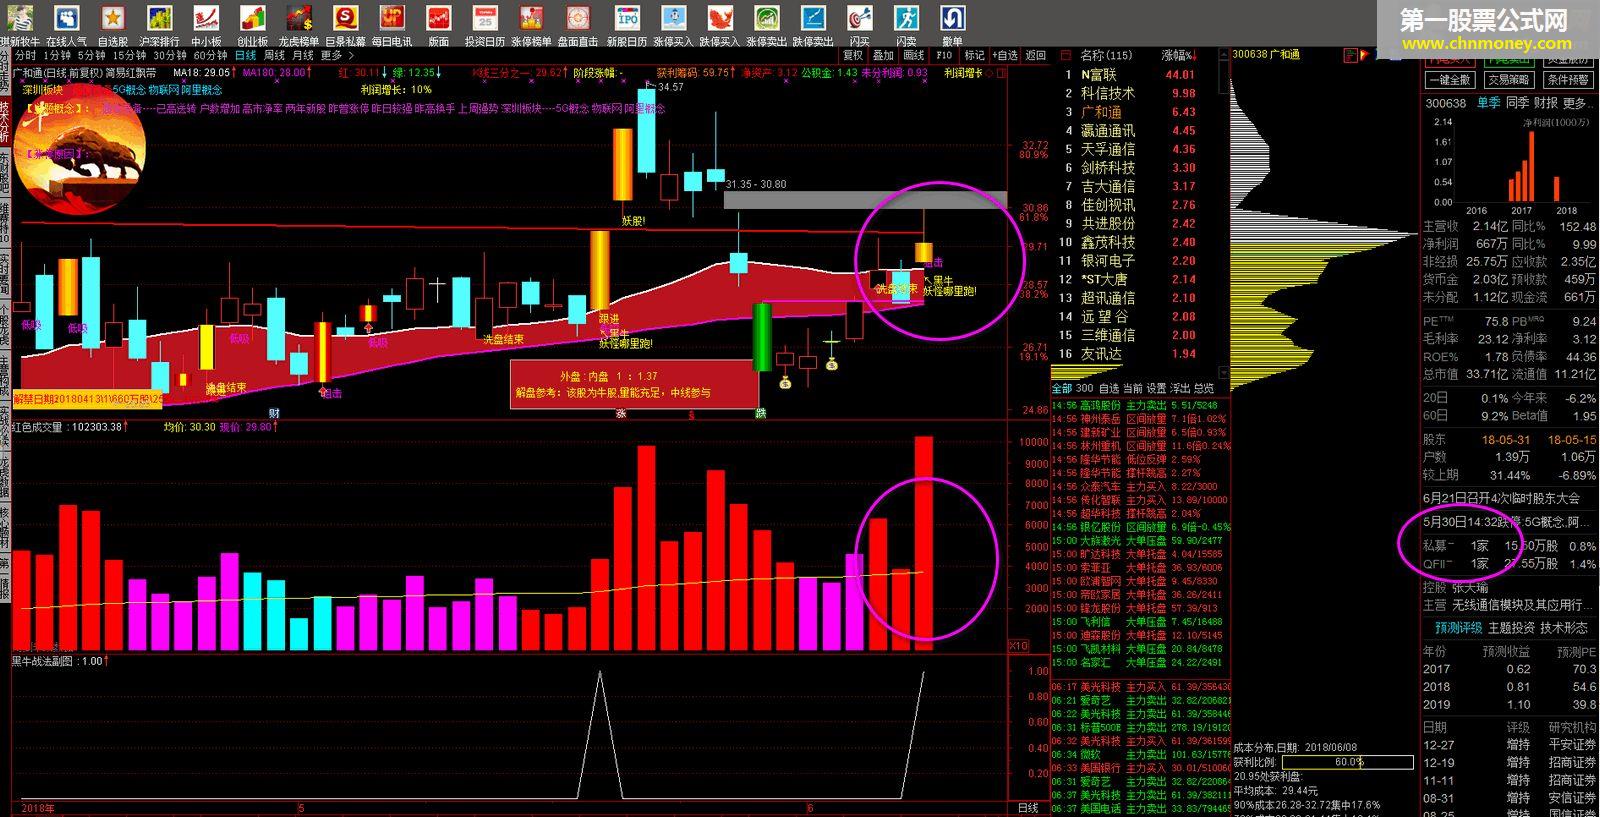Switch to the 分时 period tab
Viewport: 1600px width, 817px height.
25,56
